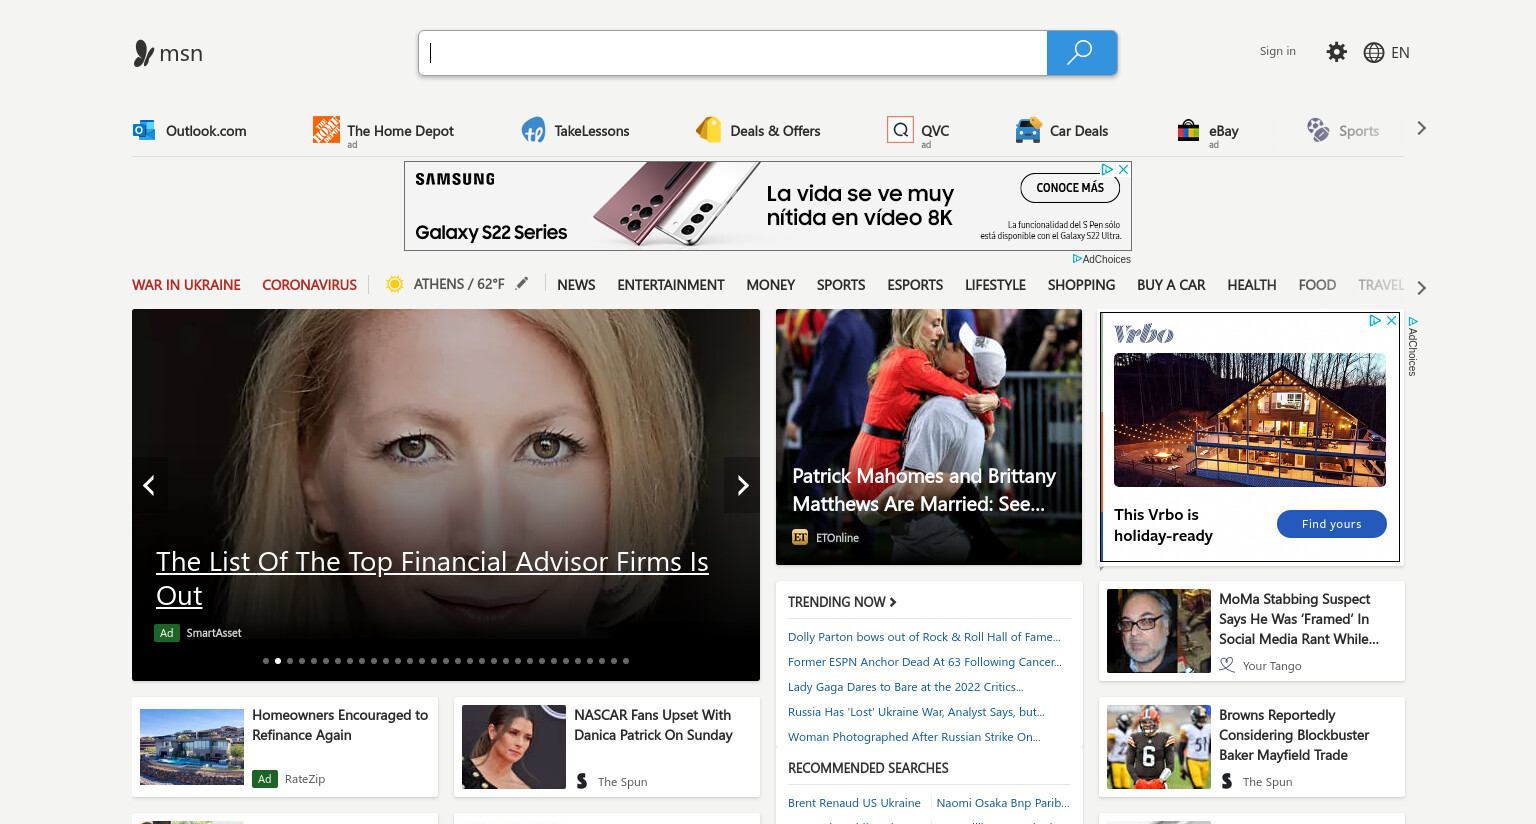Click Sign in link
The image size is (1536, 824).
tap(1277, 51)
